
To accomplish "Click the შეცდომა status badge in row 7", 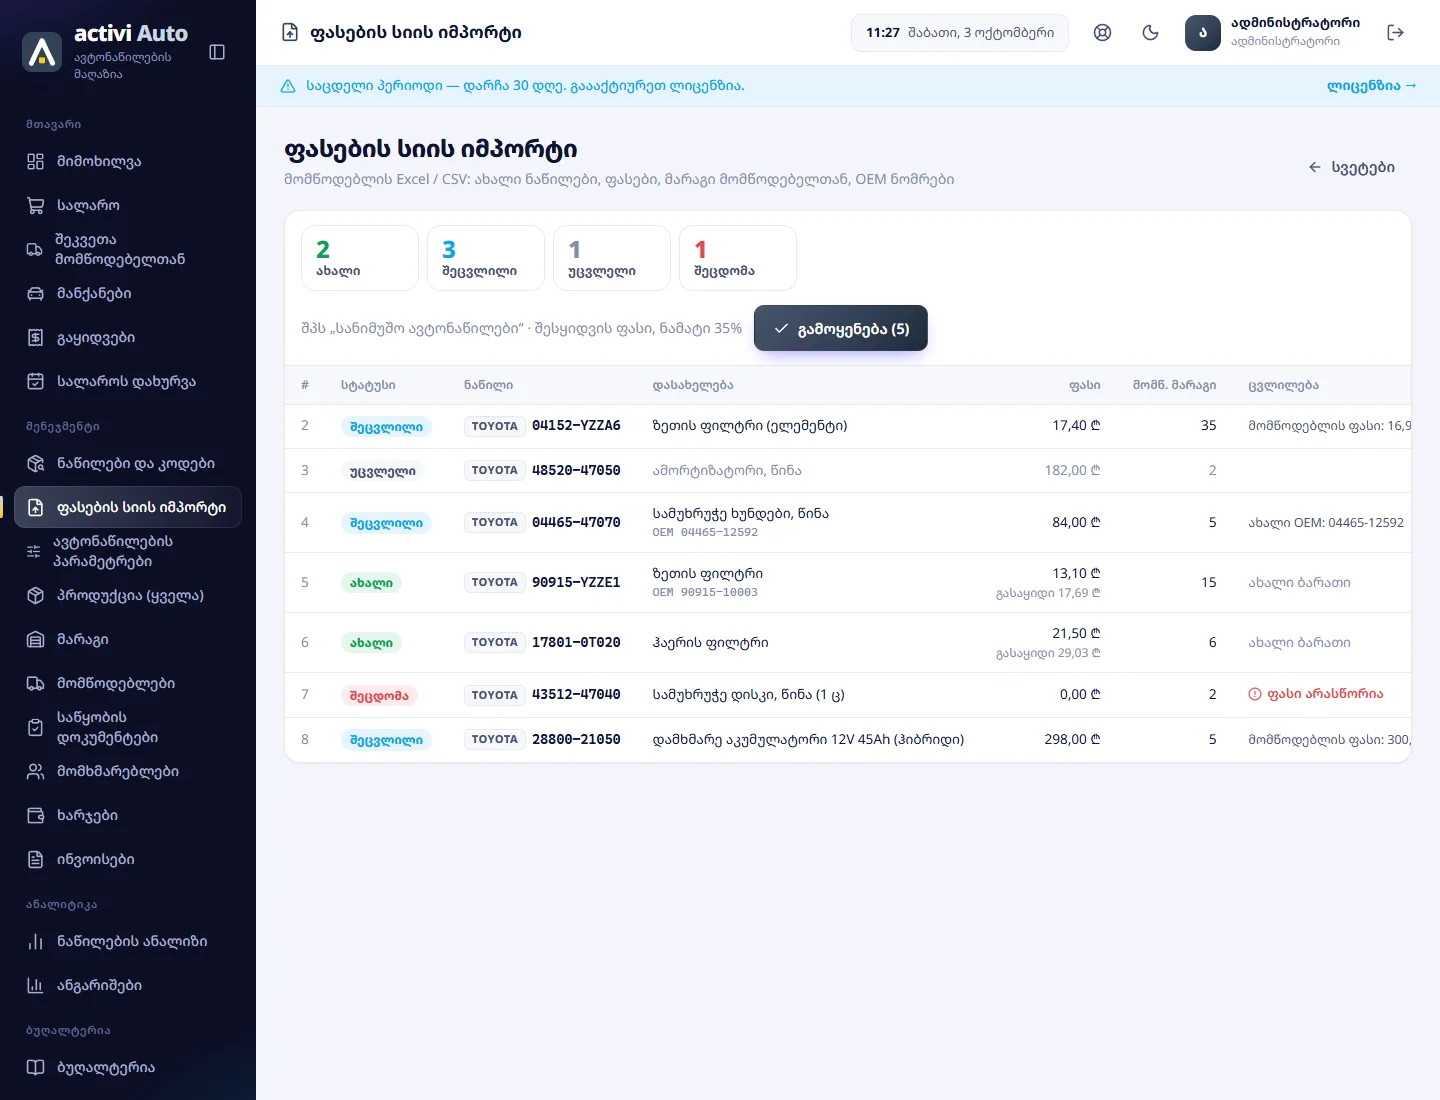I will point(379,696).
